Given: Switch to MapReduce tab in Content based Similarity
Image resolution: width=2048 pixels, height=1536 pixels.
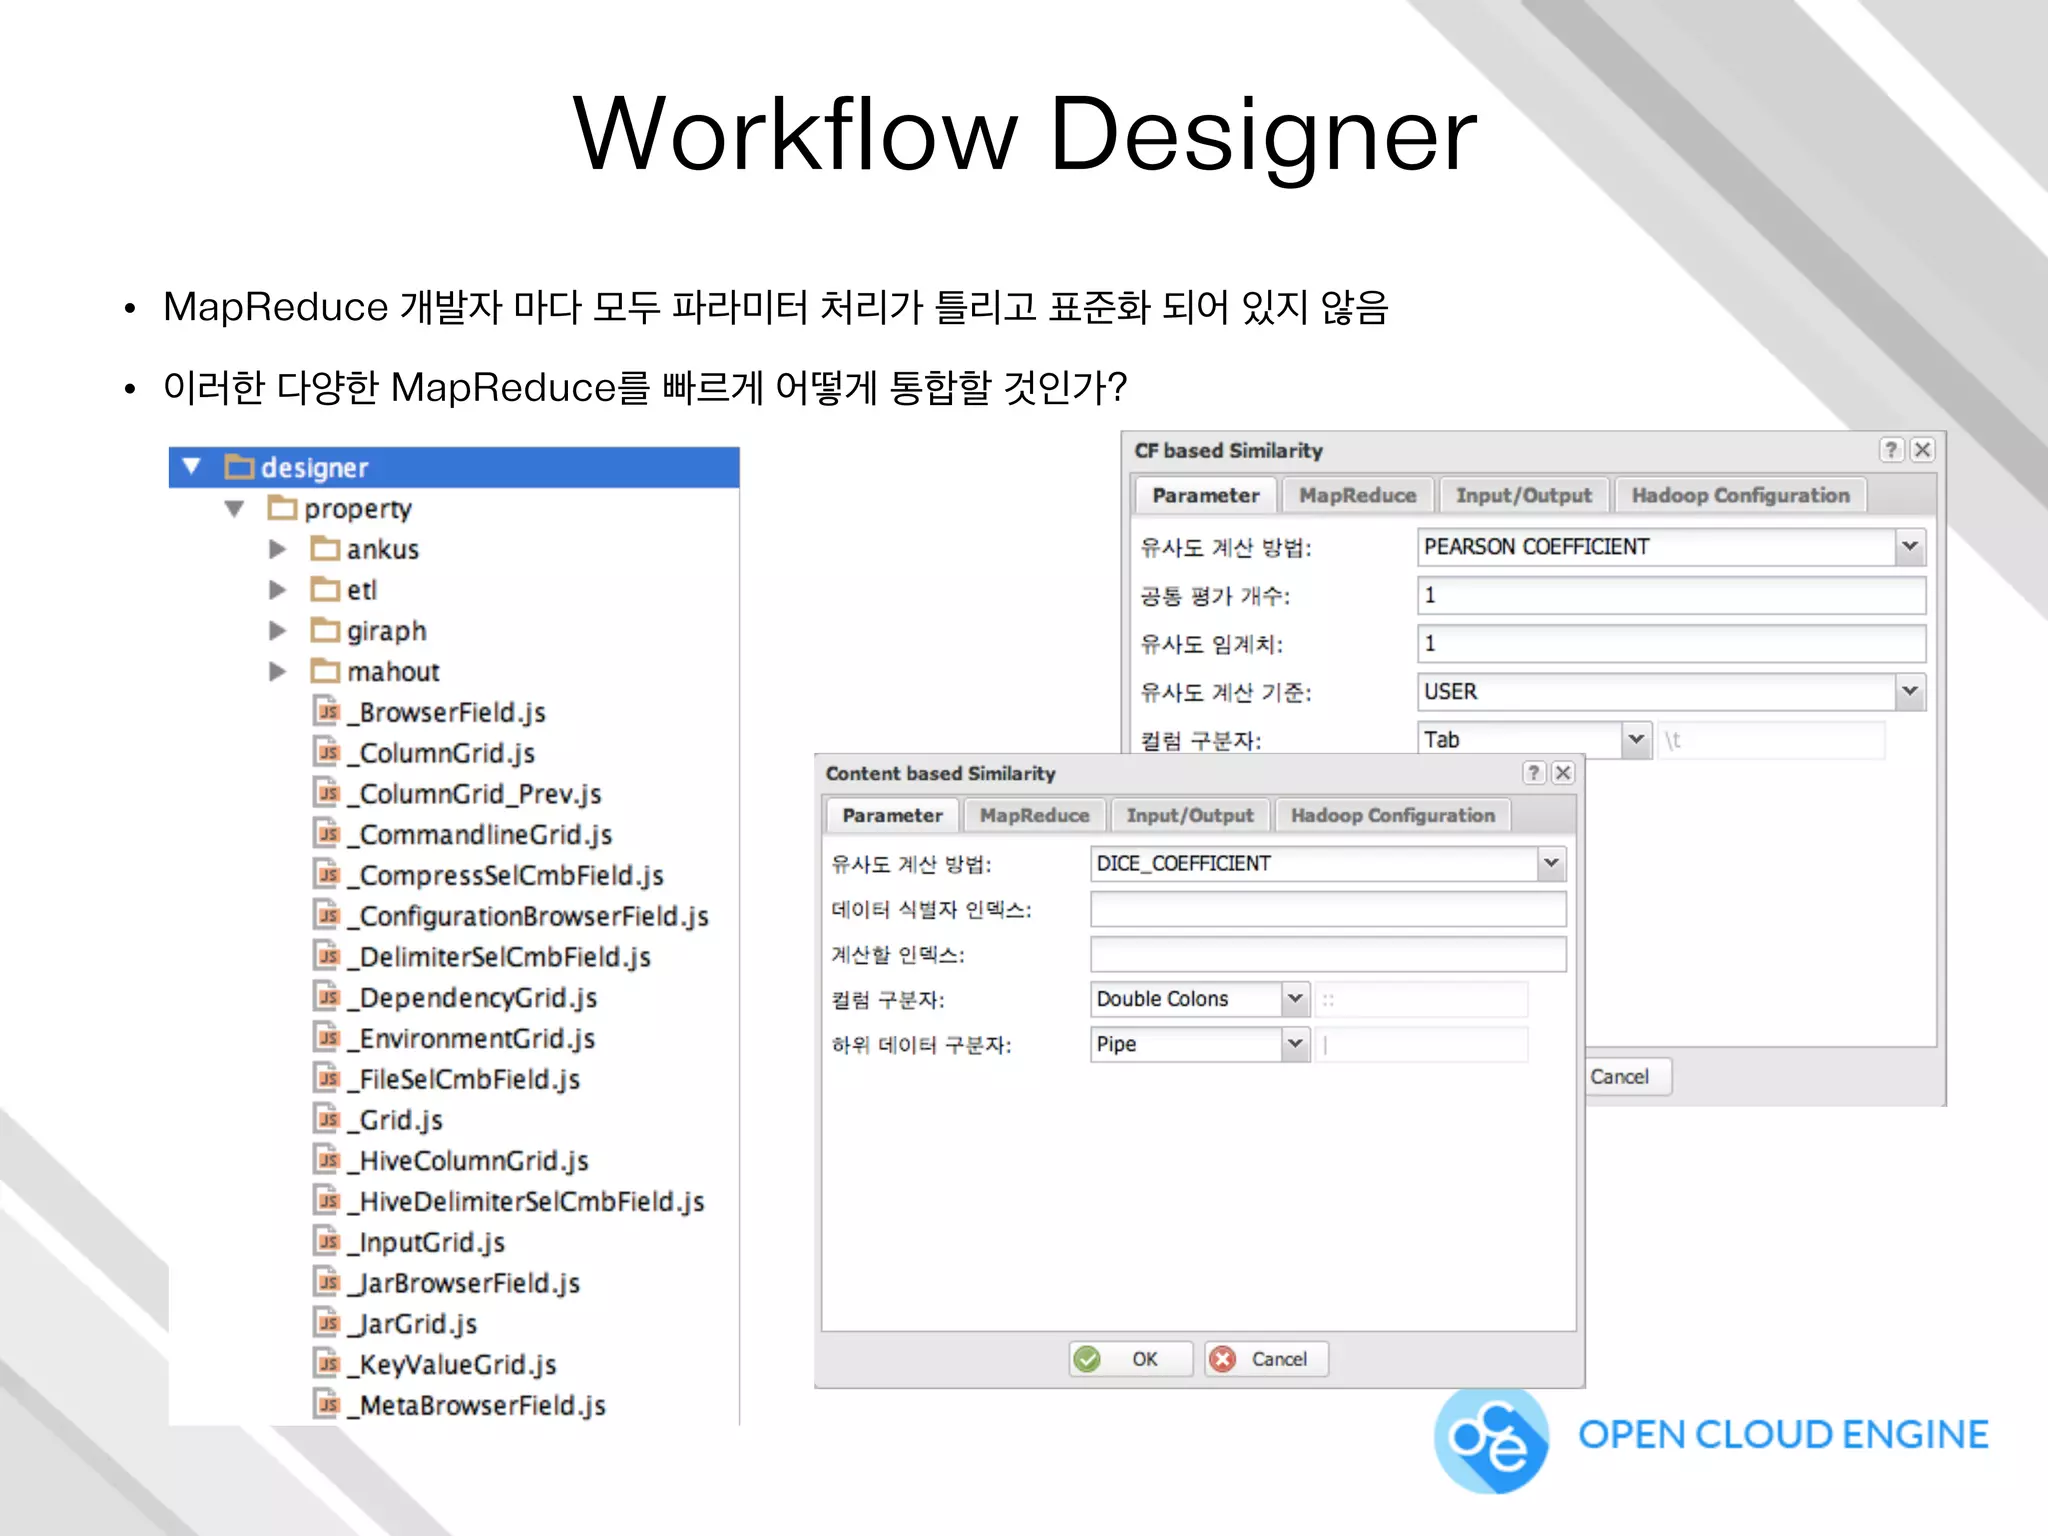Looking at the screenshot, I should tap(1034, 815).
